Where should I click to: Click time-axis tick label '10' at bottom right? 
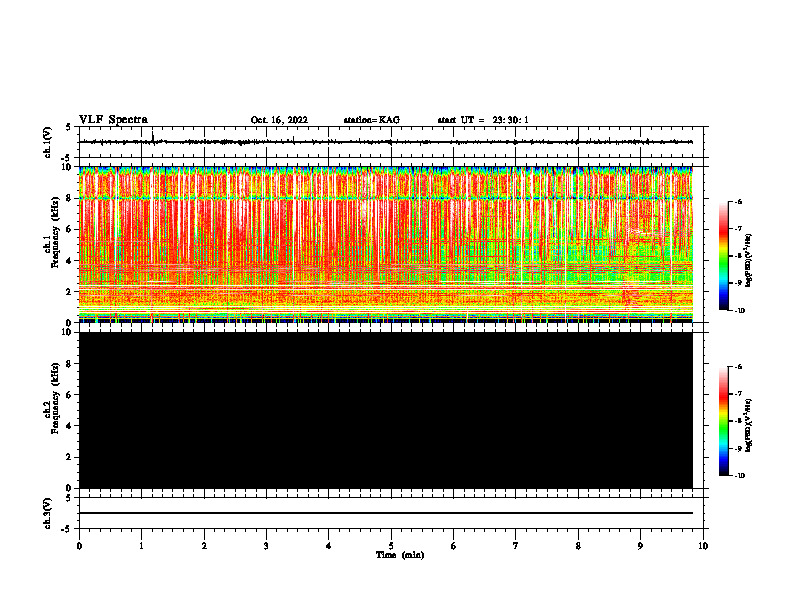pyautogui.click(x=703, y=546)
